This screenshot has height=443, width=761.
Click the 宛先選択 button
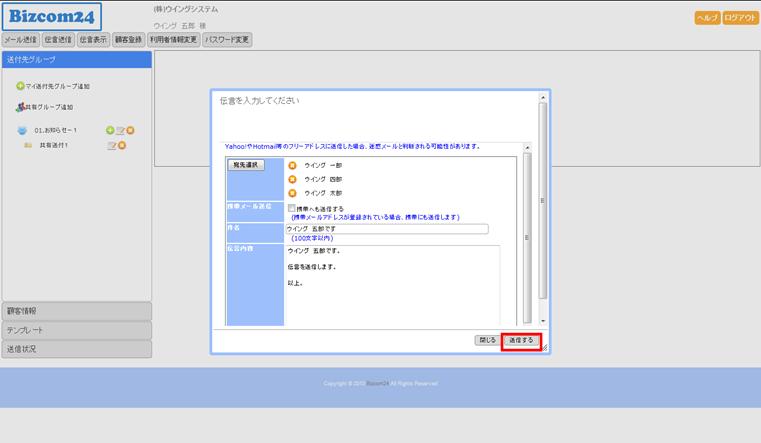[246, 165]
